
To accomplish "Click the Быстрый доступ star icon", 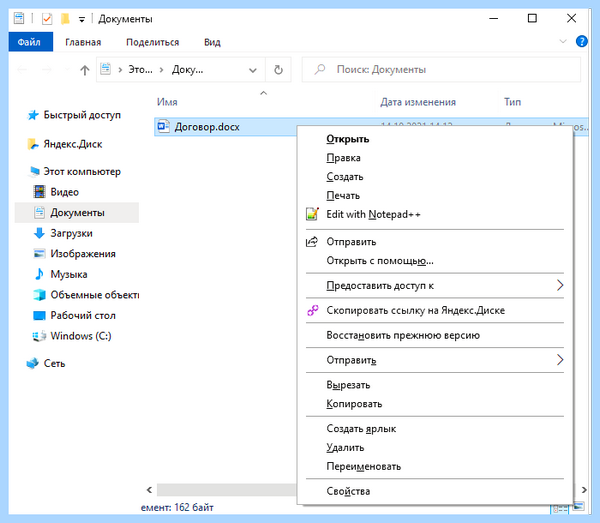I will pos(33,115).
